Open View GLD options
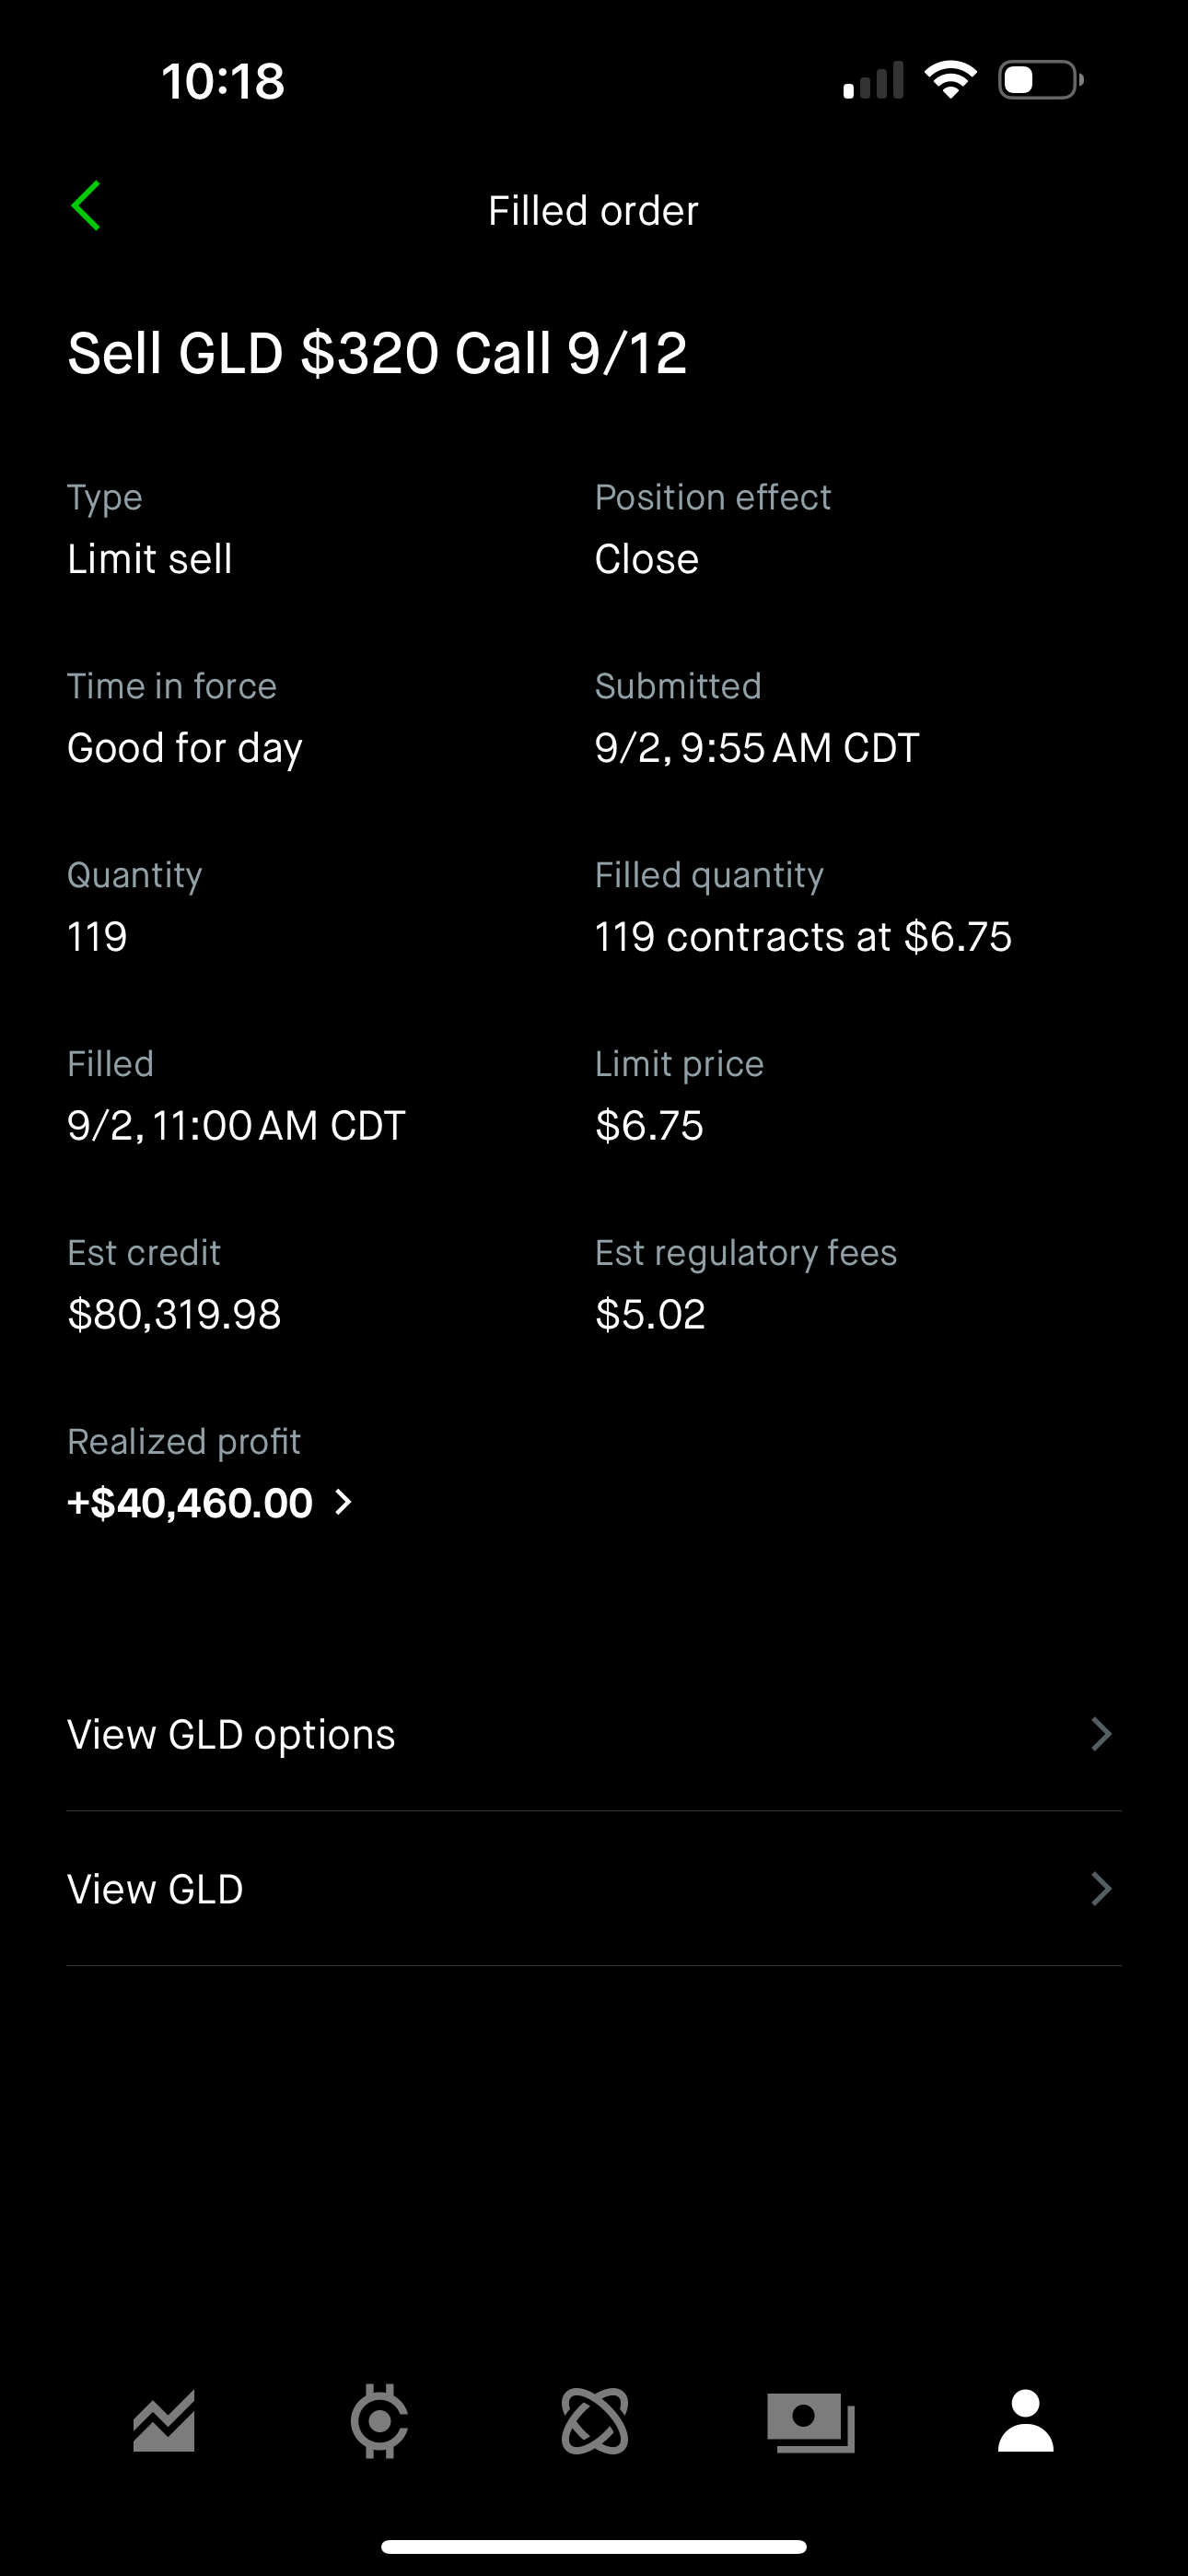Image resolution: width=1188 pixels, height=2576 pixels. click(231, 1734)
